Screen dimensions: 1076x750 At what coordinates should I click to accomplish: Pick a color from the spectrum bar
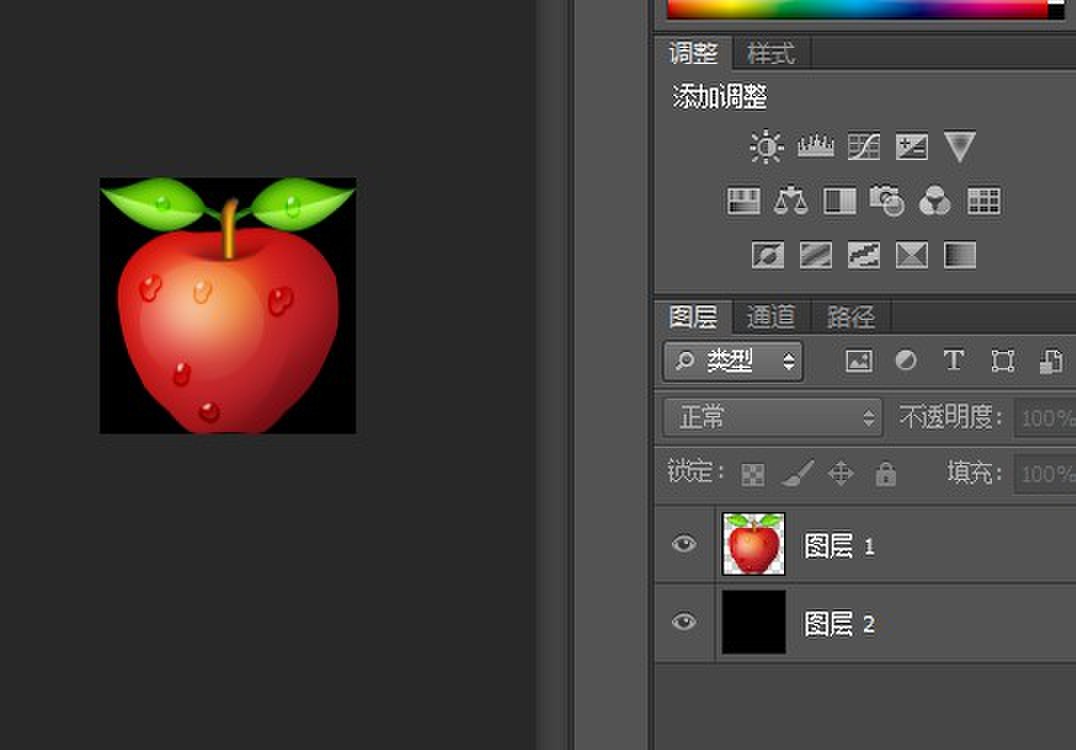[x=858, y=8]
